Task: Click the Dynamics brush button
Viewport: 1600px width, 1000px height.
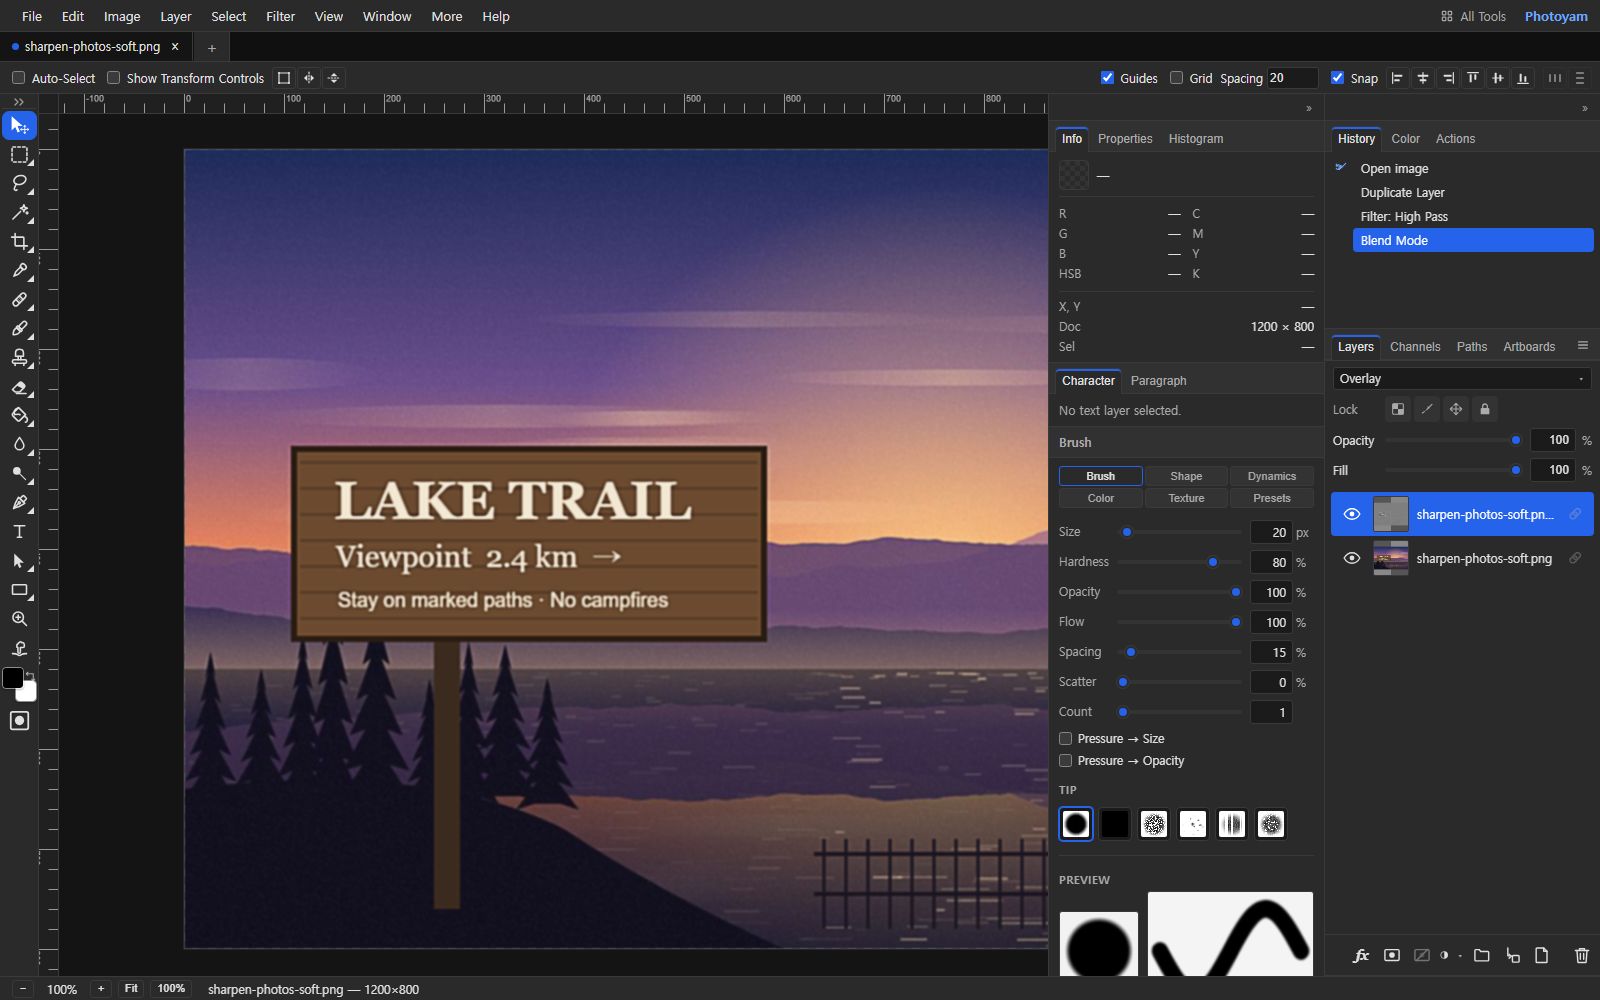Action: click(x=1271, y=476)
